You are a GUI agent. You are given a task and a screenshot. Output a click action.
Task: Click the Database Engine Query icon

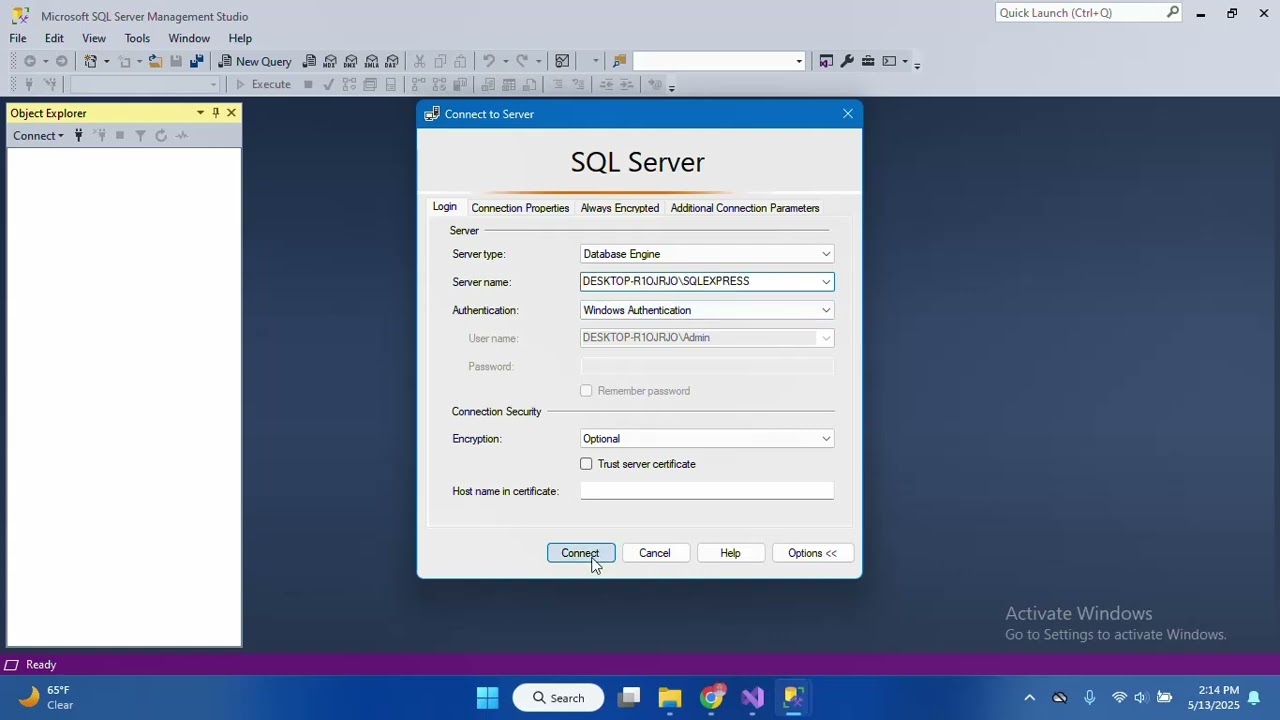(310, 61)
